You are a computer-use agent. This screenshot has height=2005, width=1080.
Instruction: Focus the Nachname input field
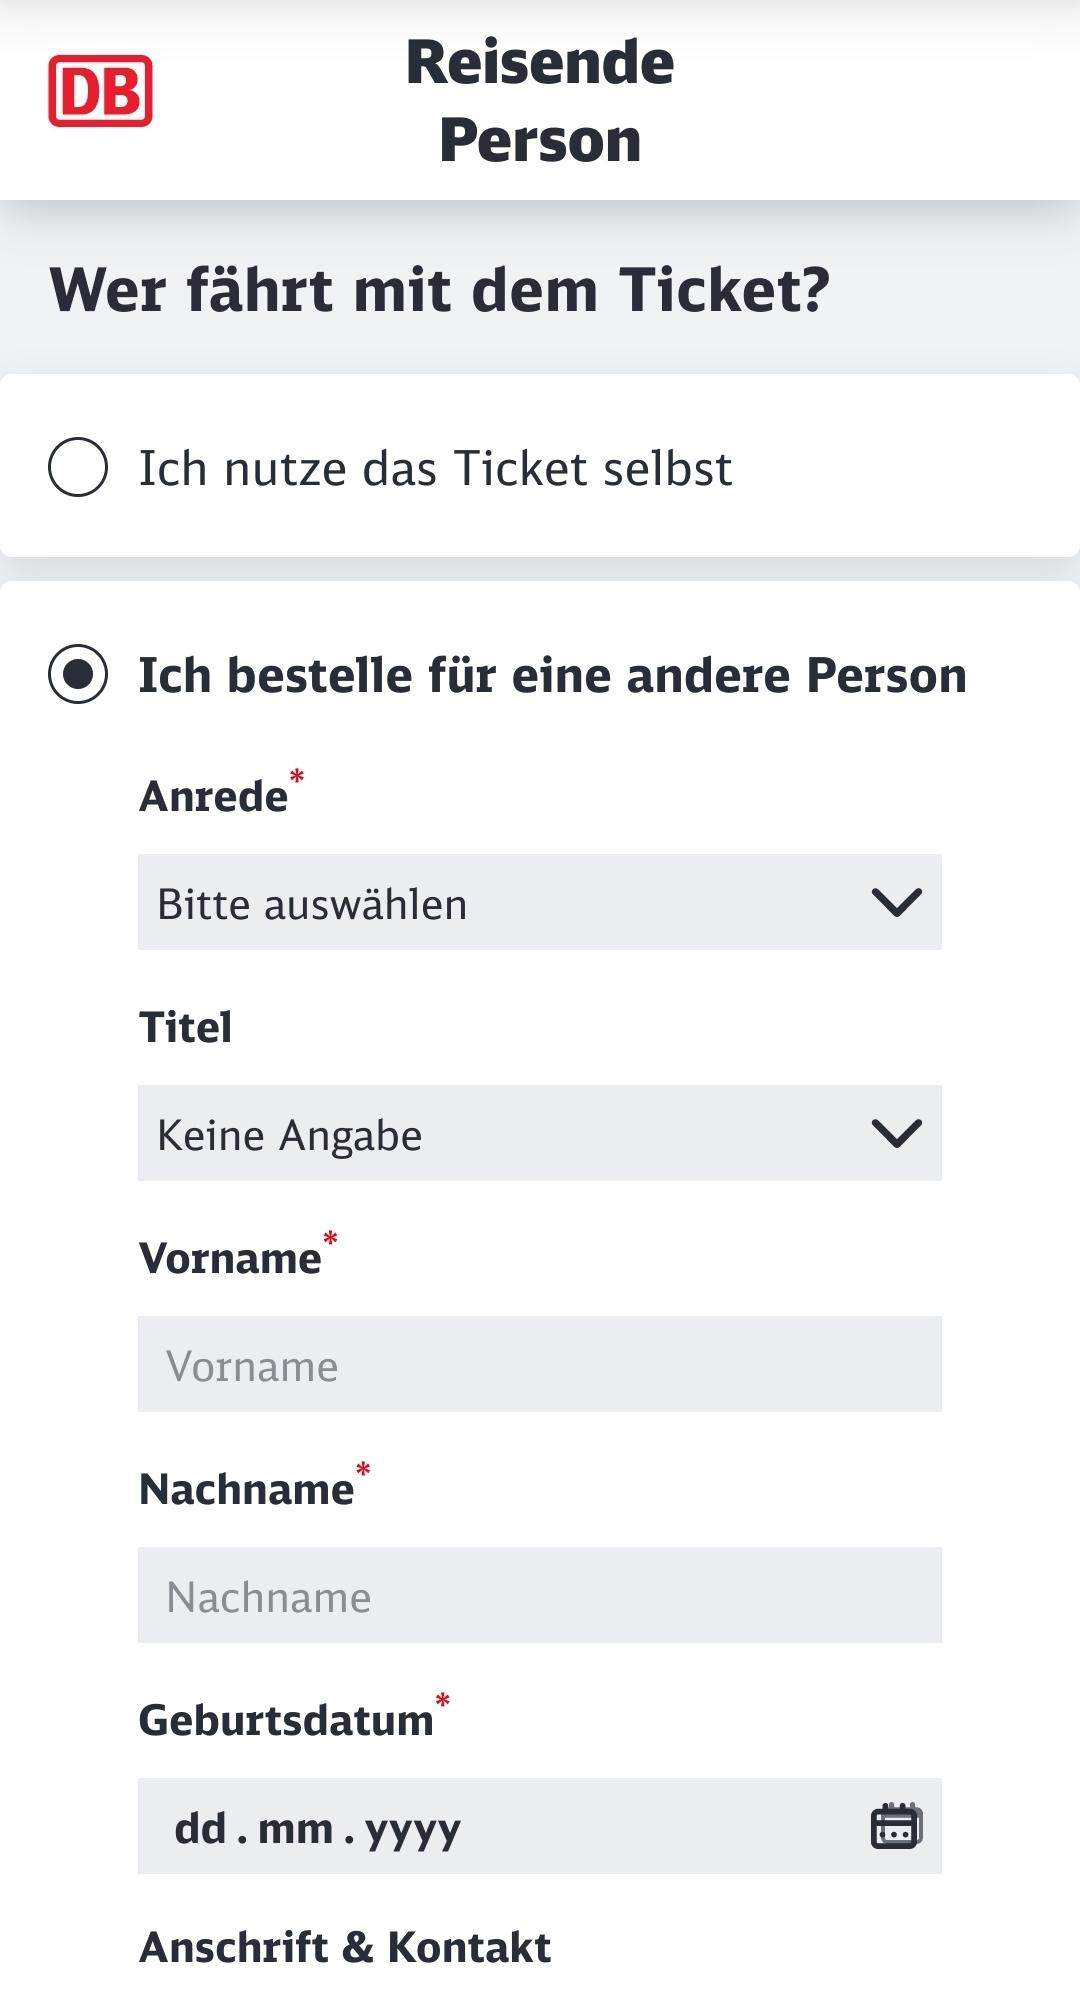(540, 1596)
